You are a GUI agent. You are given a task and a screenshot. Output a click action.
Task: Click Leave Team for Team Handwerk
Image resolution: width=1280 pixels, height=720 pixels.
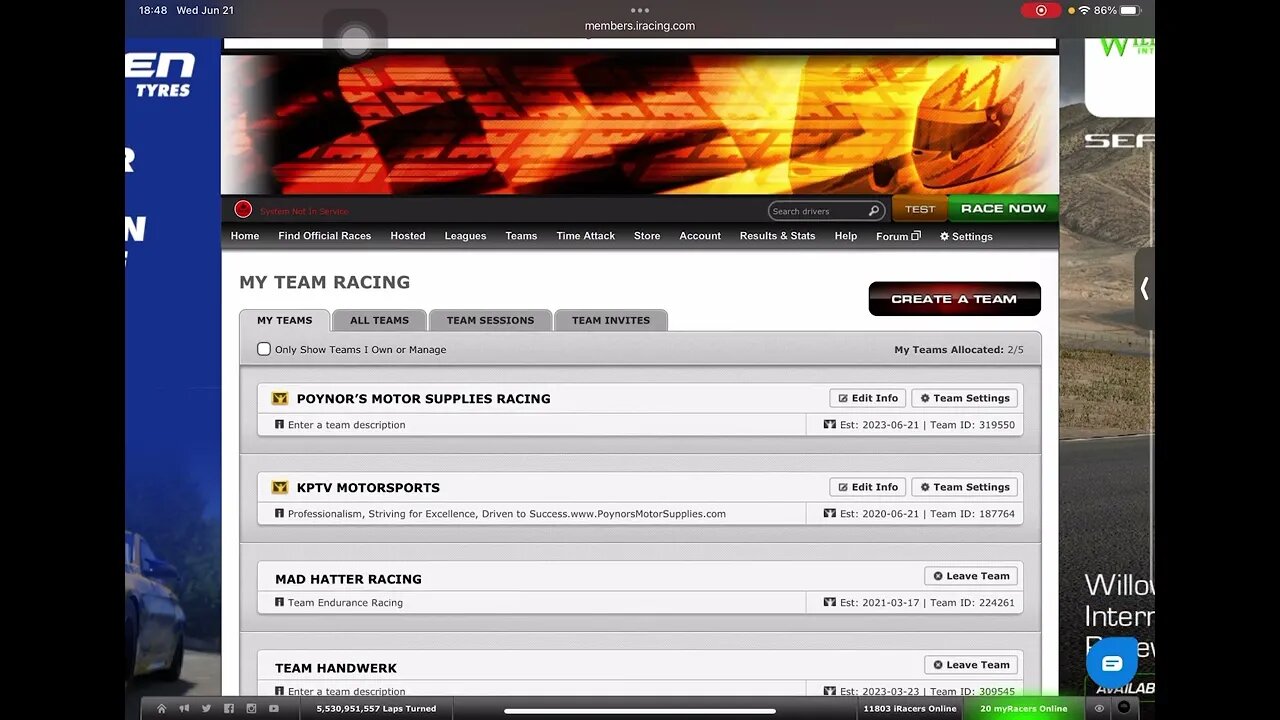[x=971, y=665]
